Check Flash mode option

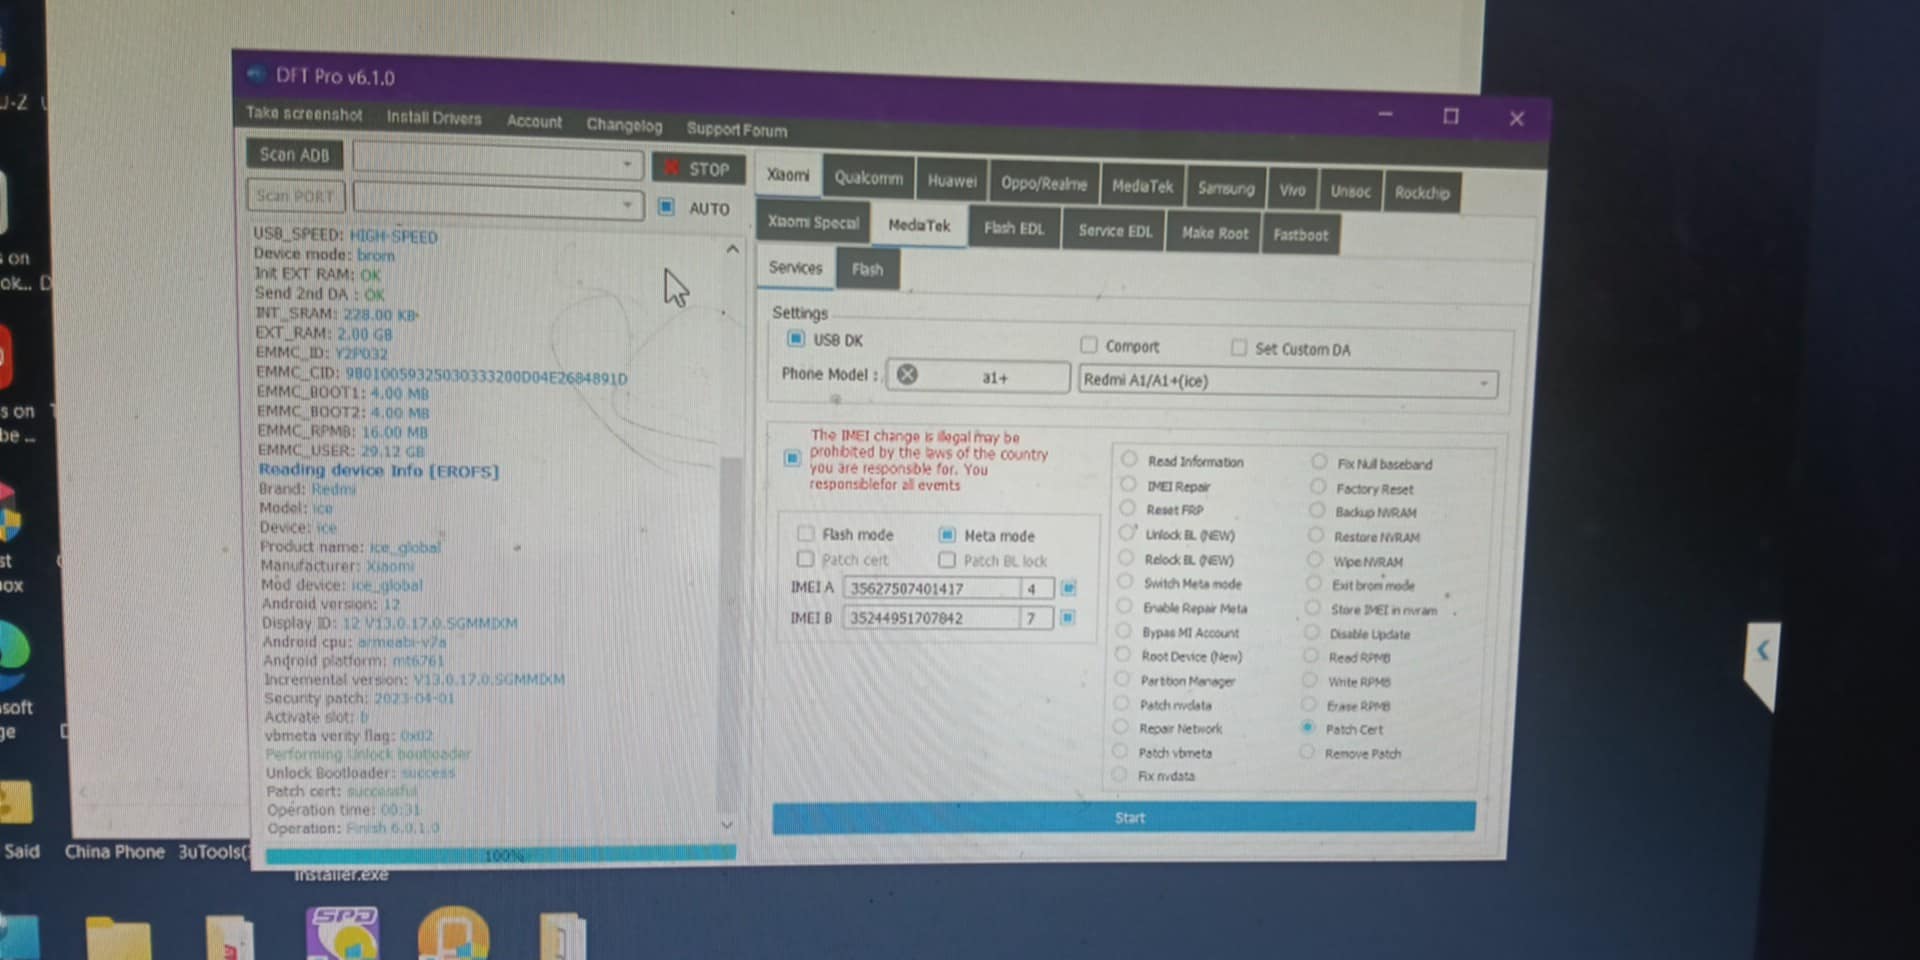pyautogui.click(x=806, y=534)
